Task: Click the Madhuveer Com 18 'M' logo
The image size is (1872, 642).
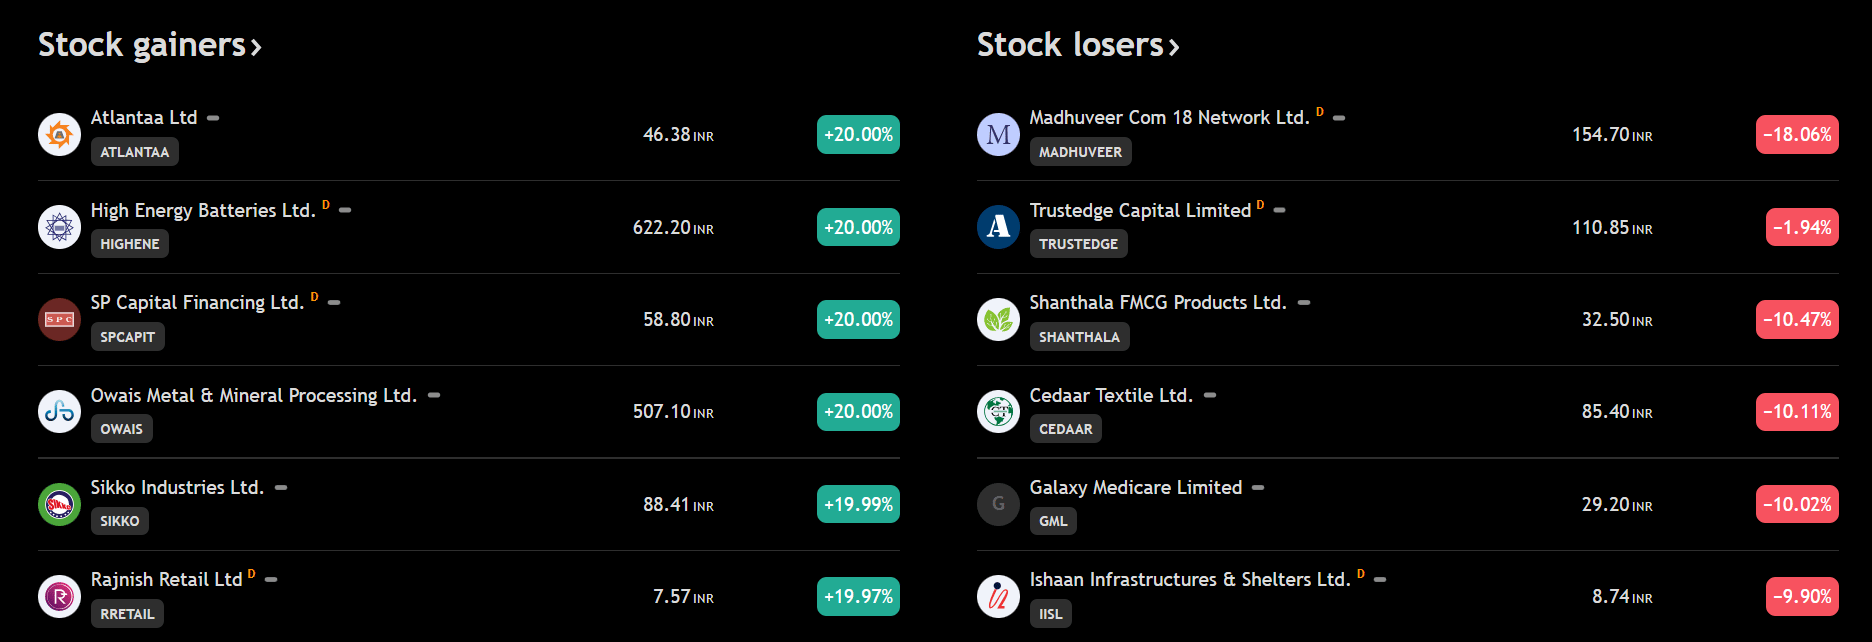Action: 998,134
